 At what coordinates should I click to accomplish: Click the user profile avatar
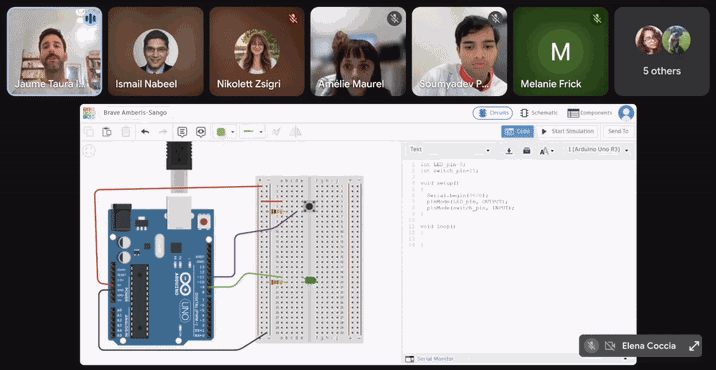626,113
